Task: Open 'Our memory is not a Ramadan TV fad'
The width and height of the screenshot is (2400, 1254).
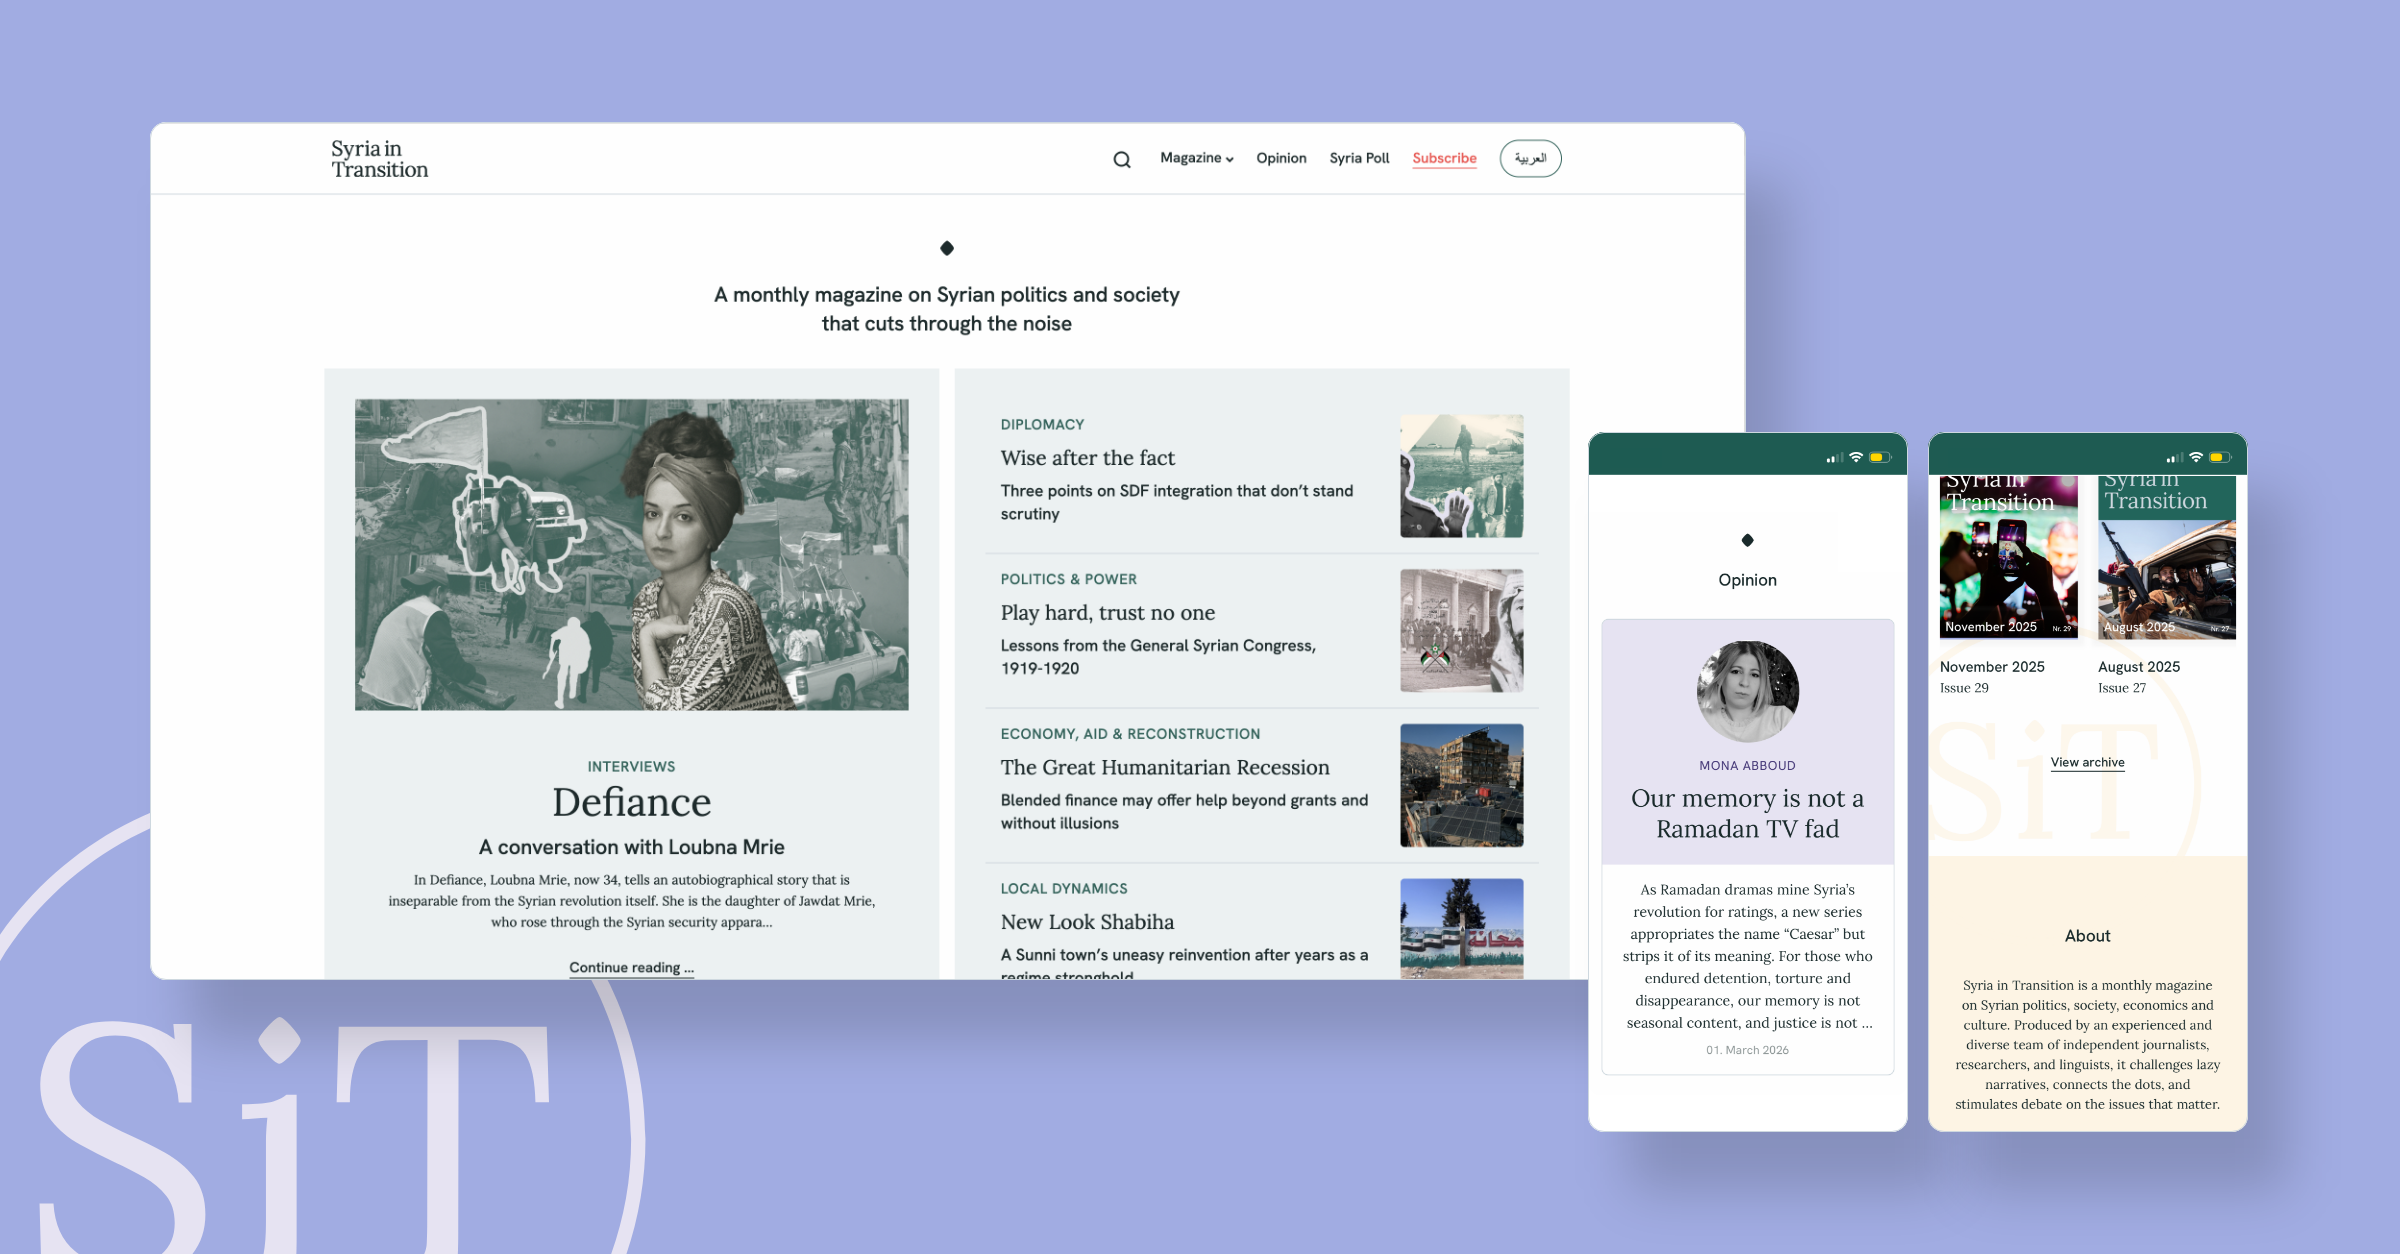Action: click(x=1747, y=813)
